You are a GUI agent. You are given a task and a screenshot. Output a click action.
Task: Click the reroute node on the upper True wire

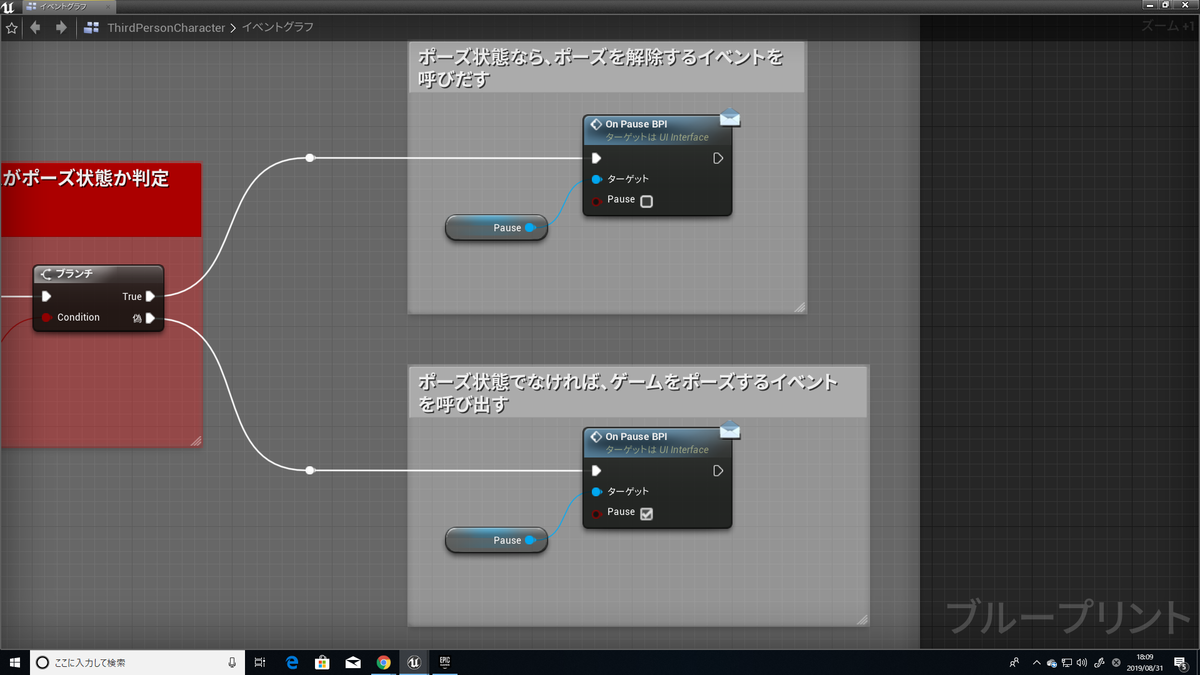[310, 158]
